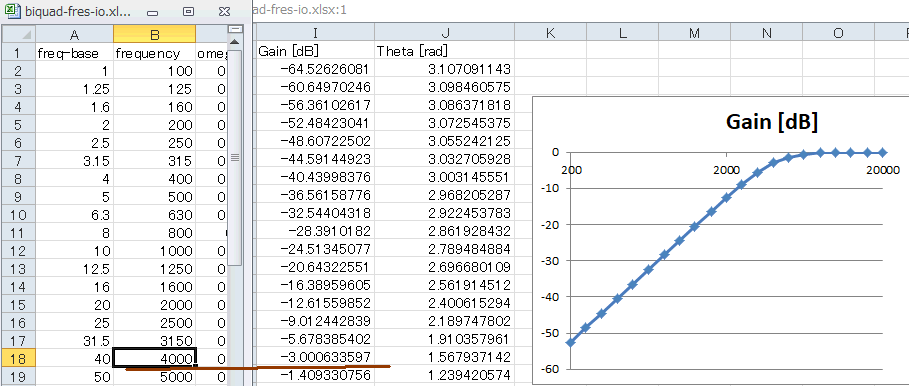The width and height of the screenshot is (909, 386).
Task: Click the 'Theta [rad]' header cell
Action: (444, 51)
